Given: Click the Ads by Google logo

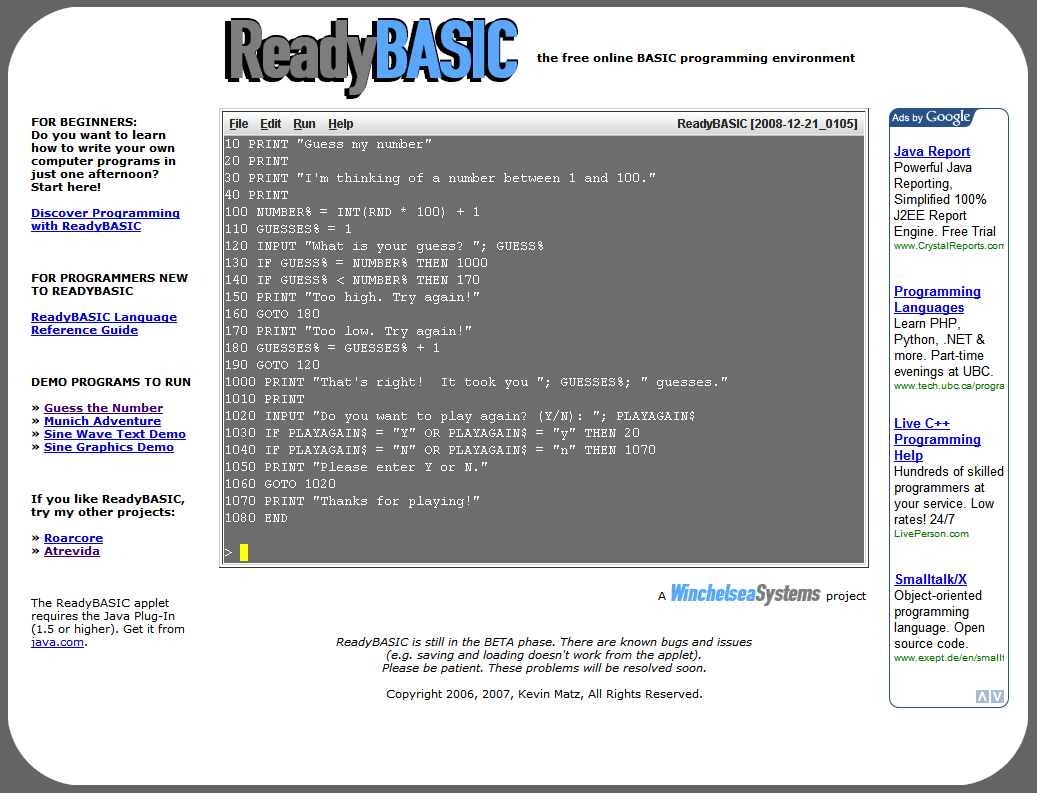Looking at the screenshot, I should [931, 118].
